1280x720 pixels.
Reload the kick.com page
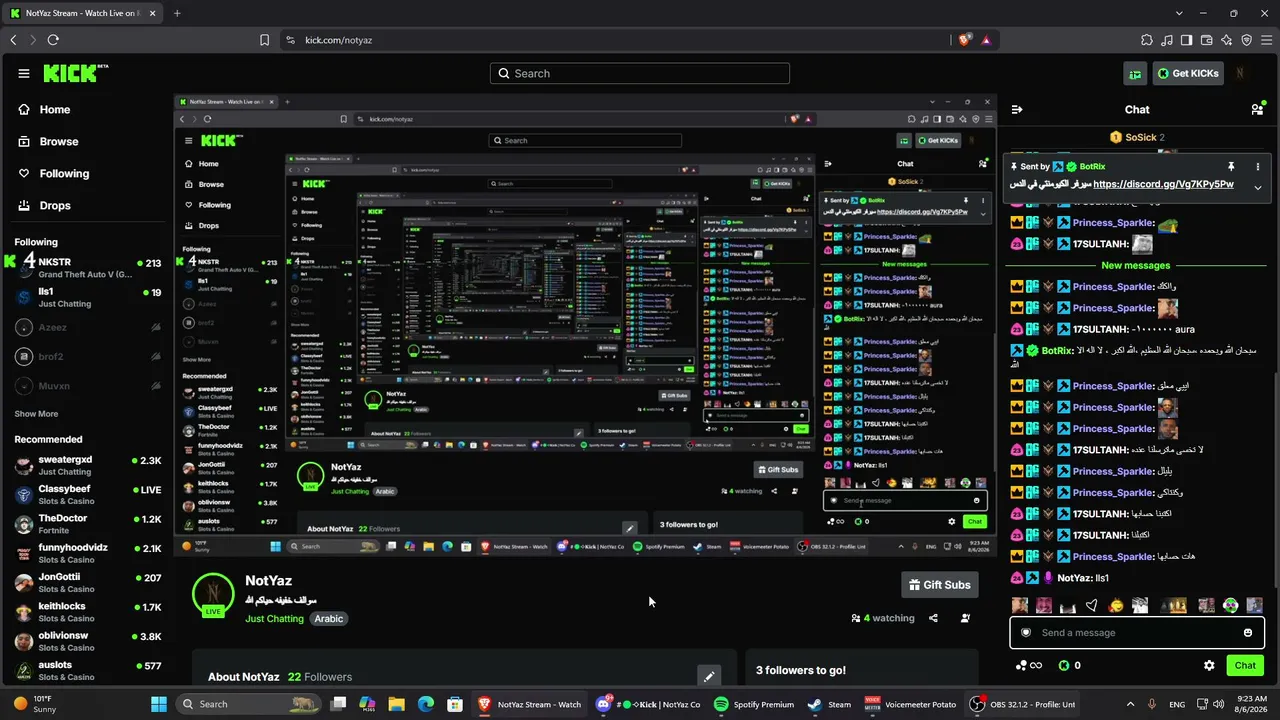[53, 40]
